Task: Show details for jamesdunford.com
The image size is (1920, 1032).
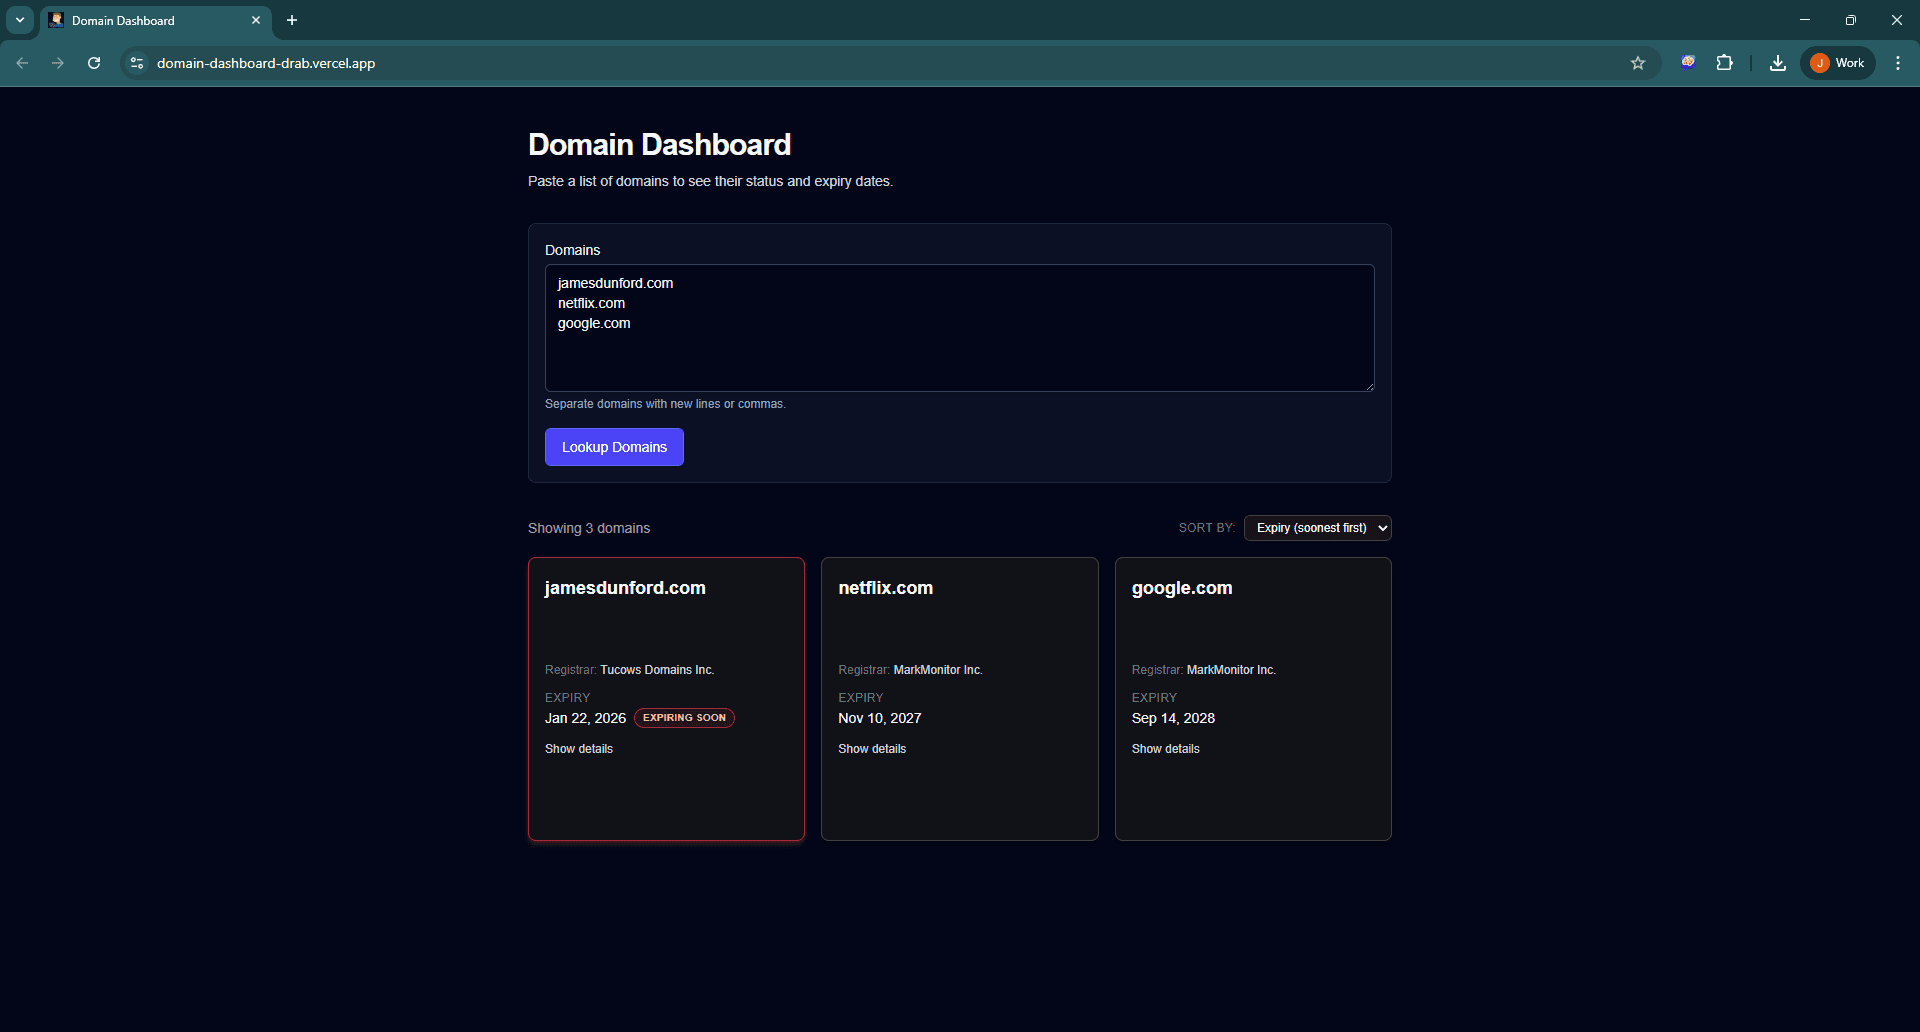Action: 578,748
